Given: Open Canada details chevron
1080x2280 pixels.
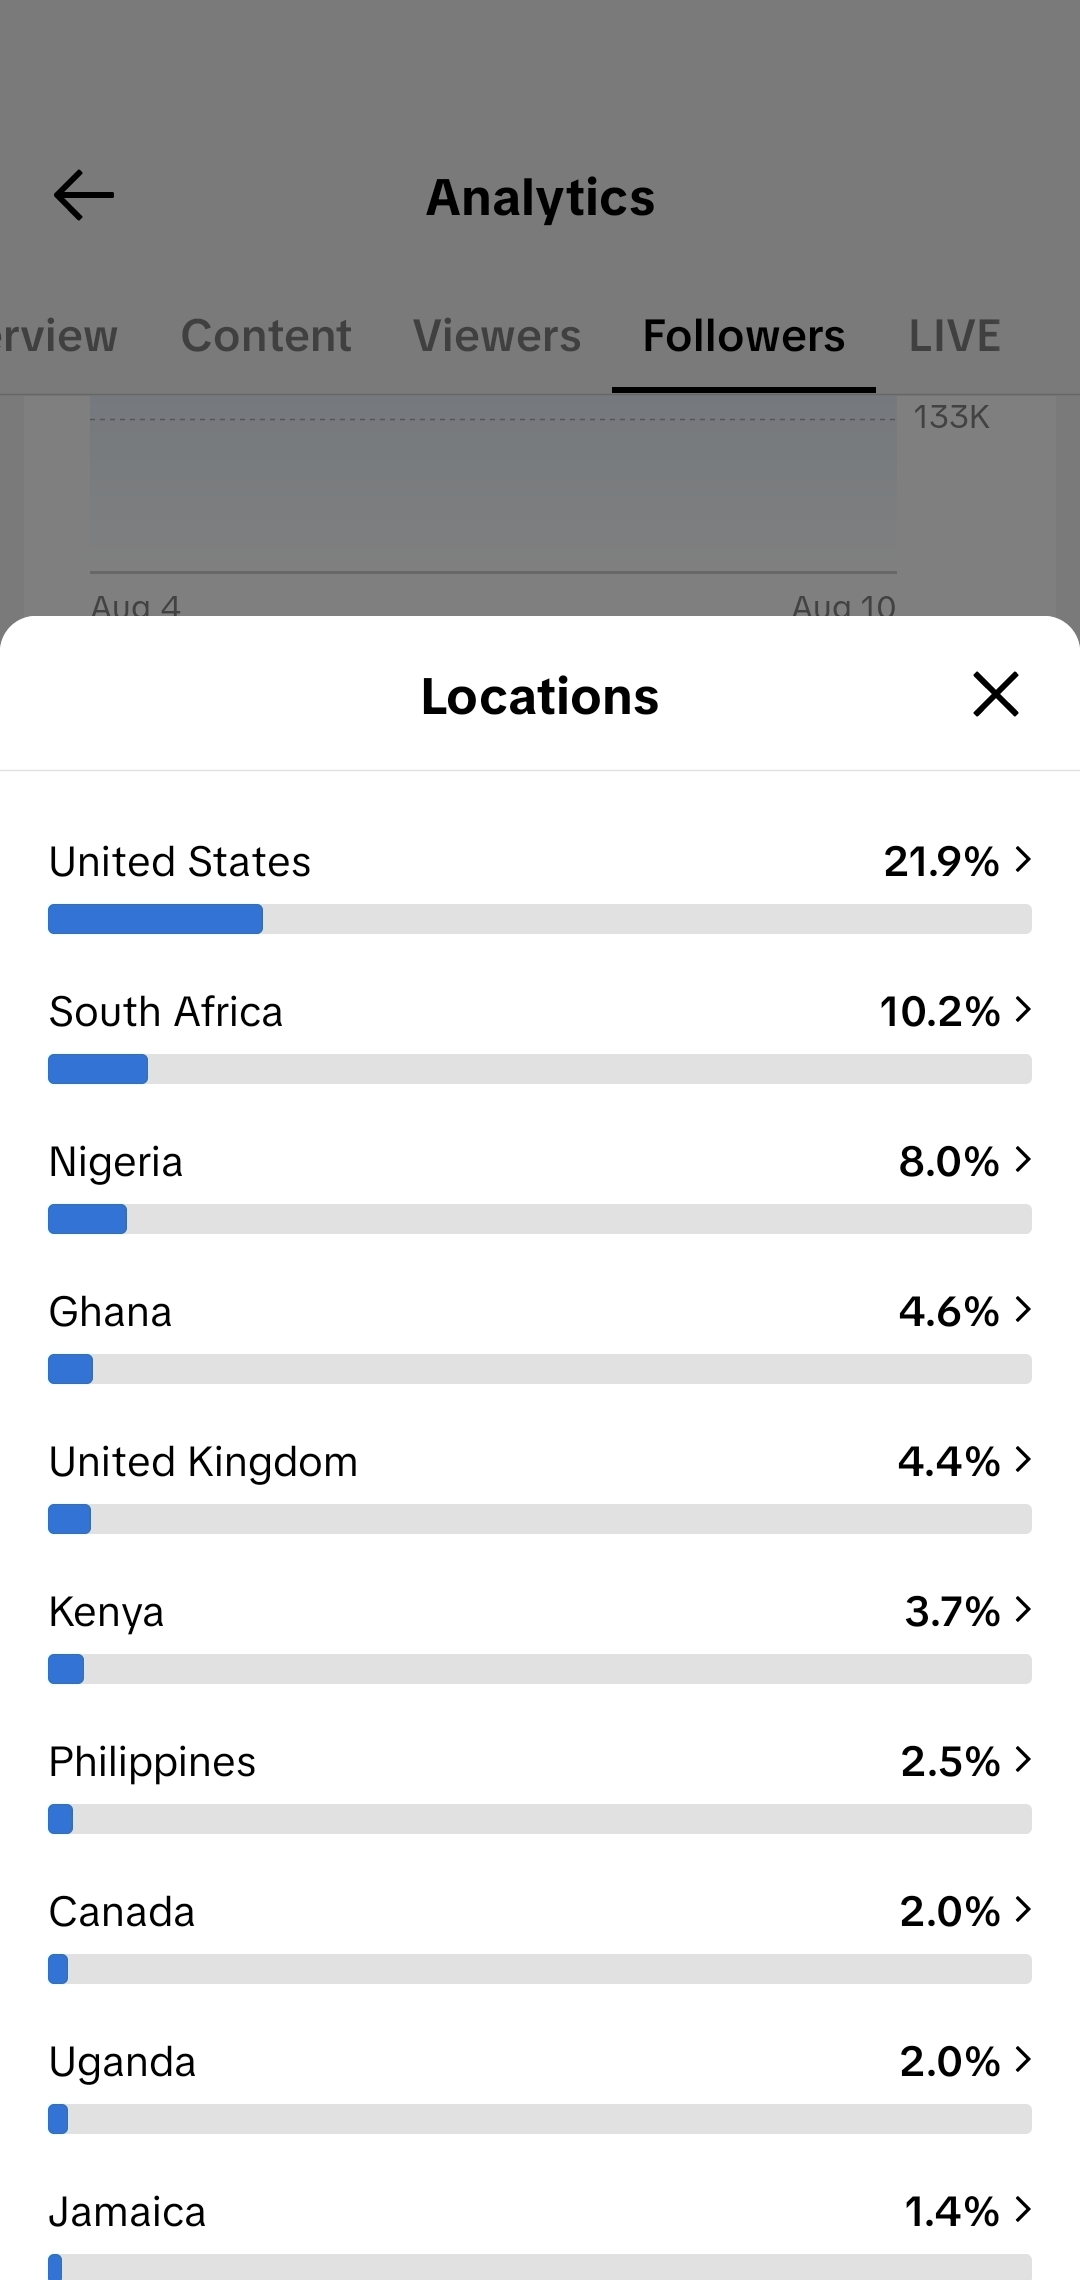Looking at the screenshot, I should coord(1022,1909).
